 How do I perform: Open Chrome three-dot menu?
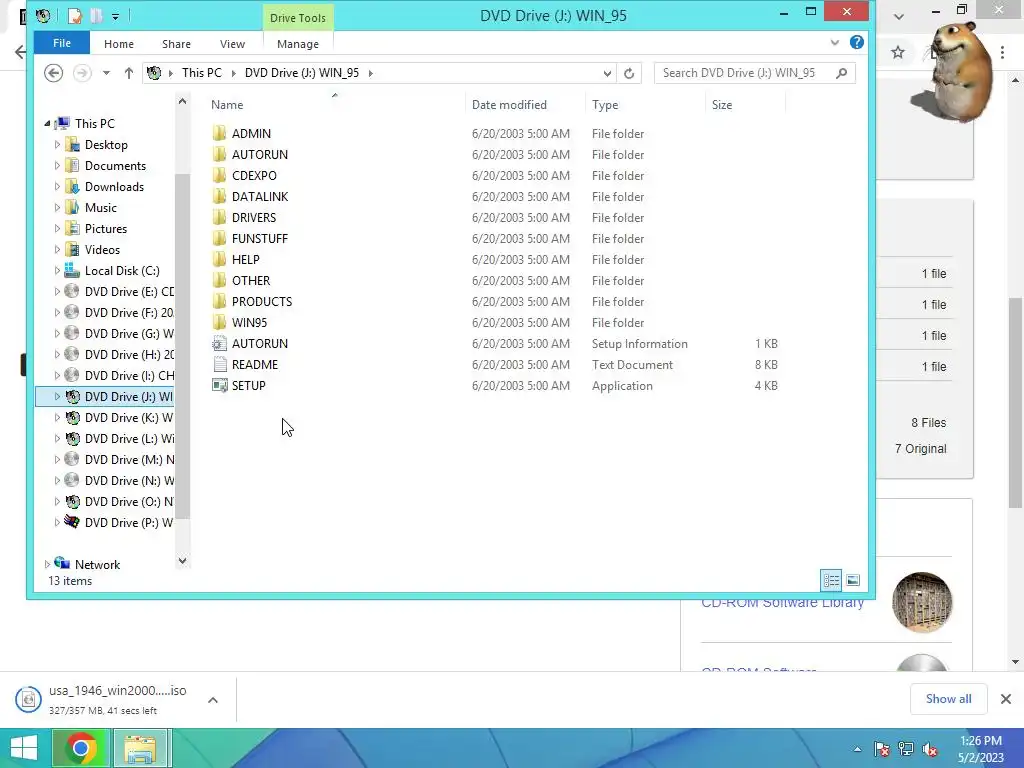tap(1002, 52)
